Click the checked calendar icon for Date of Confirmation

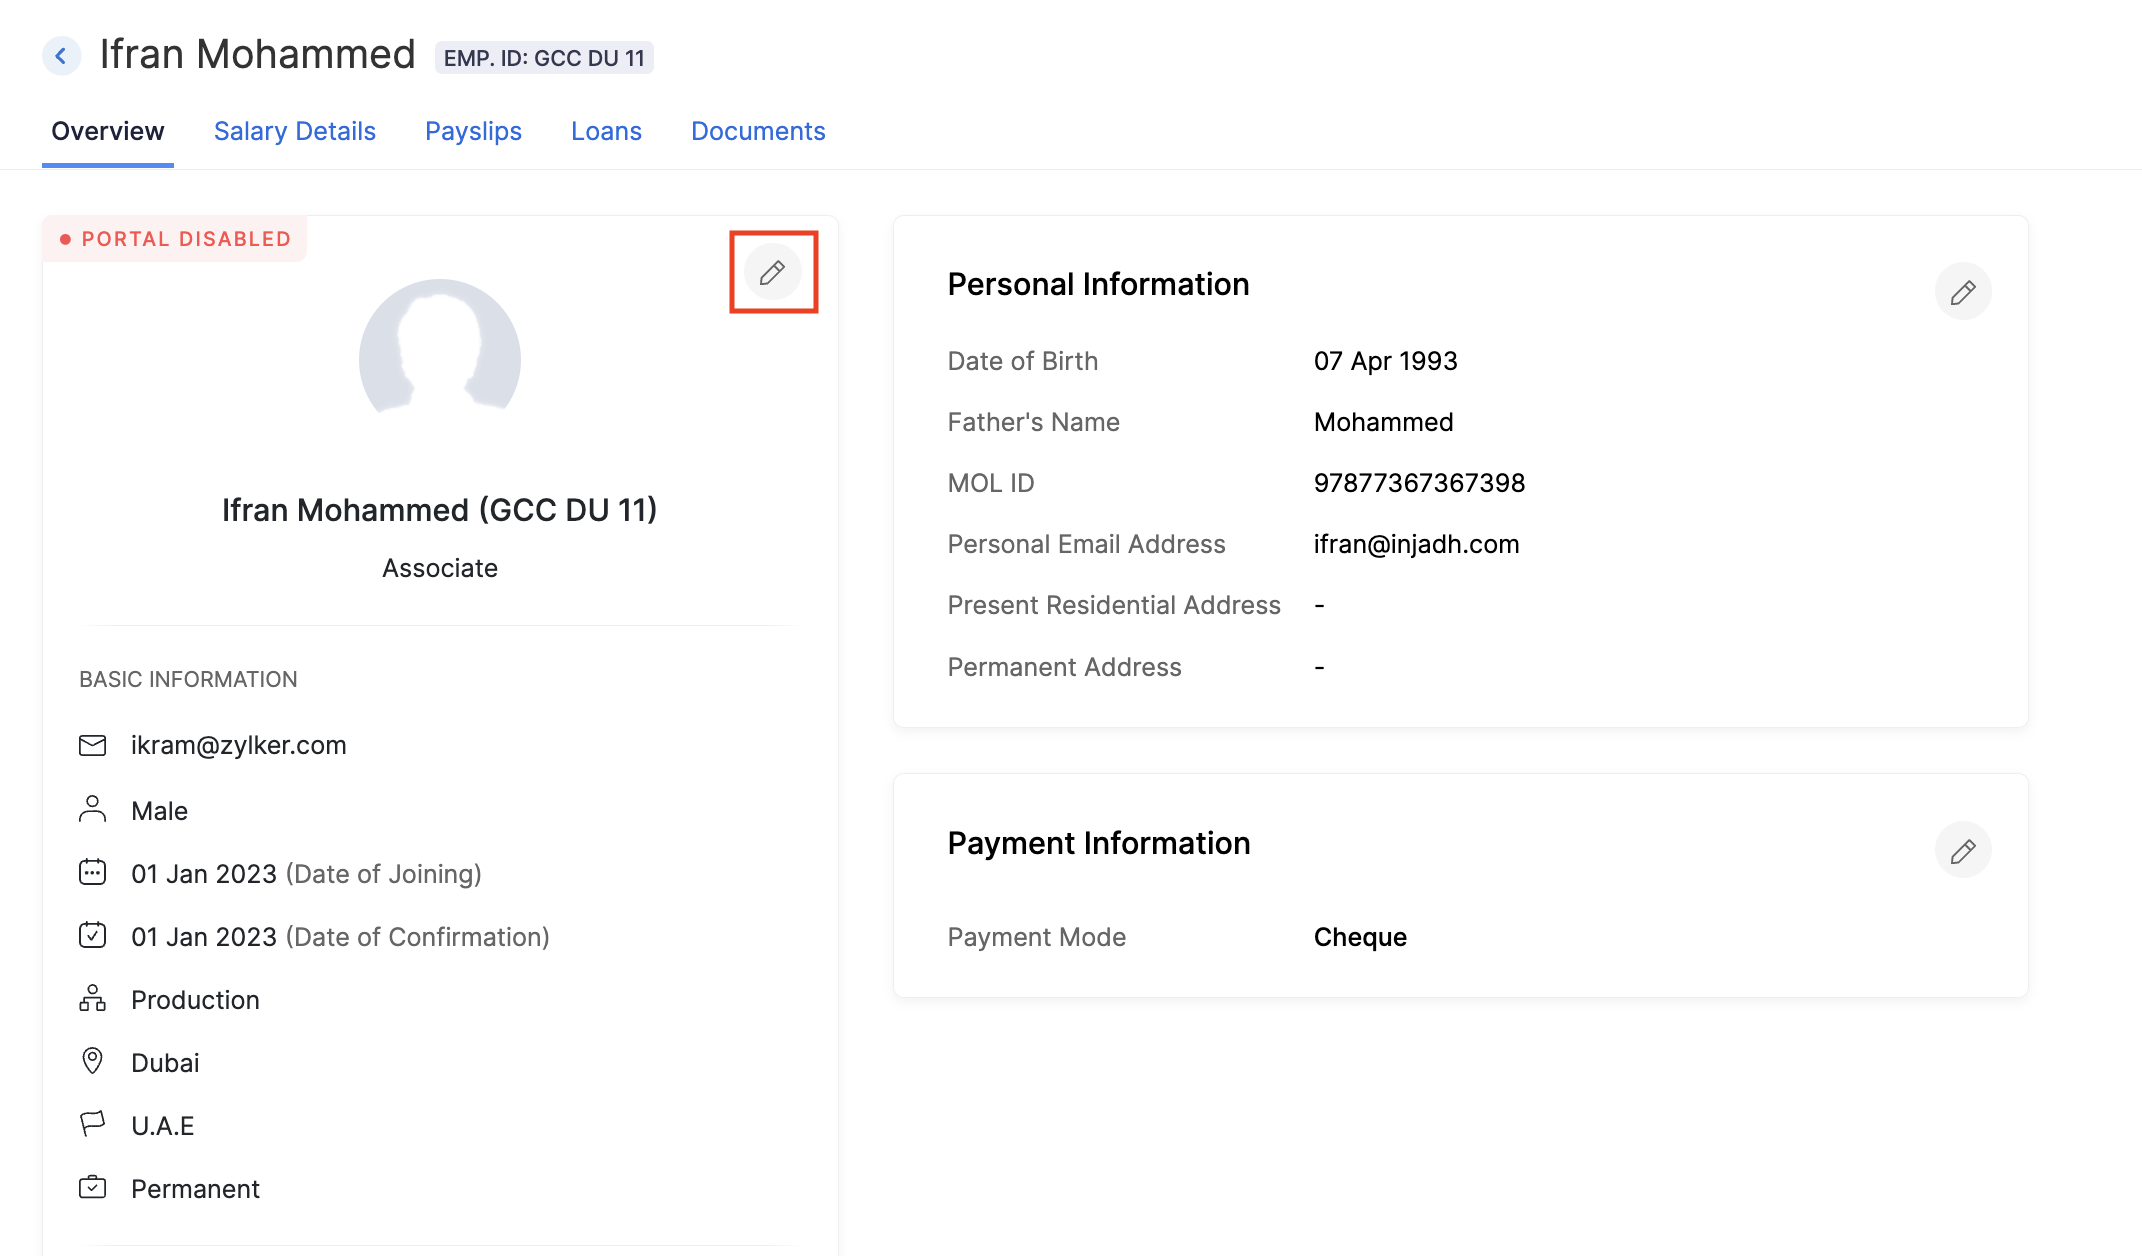tap(92, 935)
